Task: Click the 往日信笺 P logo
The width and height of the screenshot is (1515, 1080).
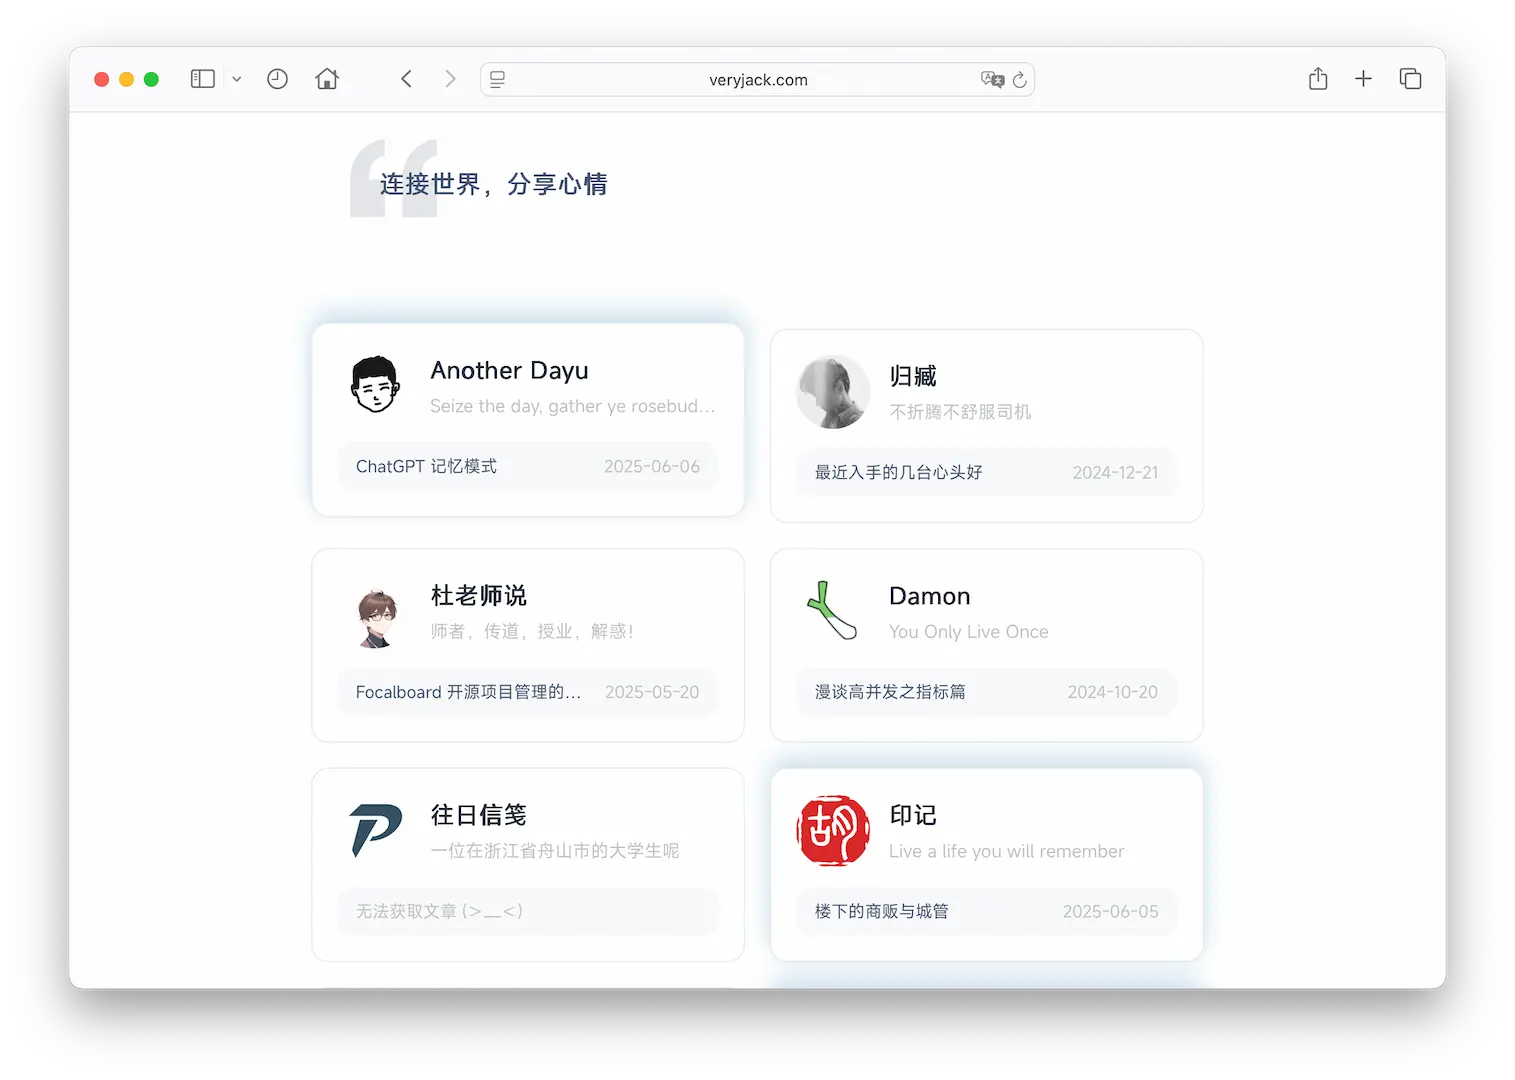Action: (376, 830)
